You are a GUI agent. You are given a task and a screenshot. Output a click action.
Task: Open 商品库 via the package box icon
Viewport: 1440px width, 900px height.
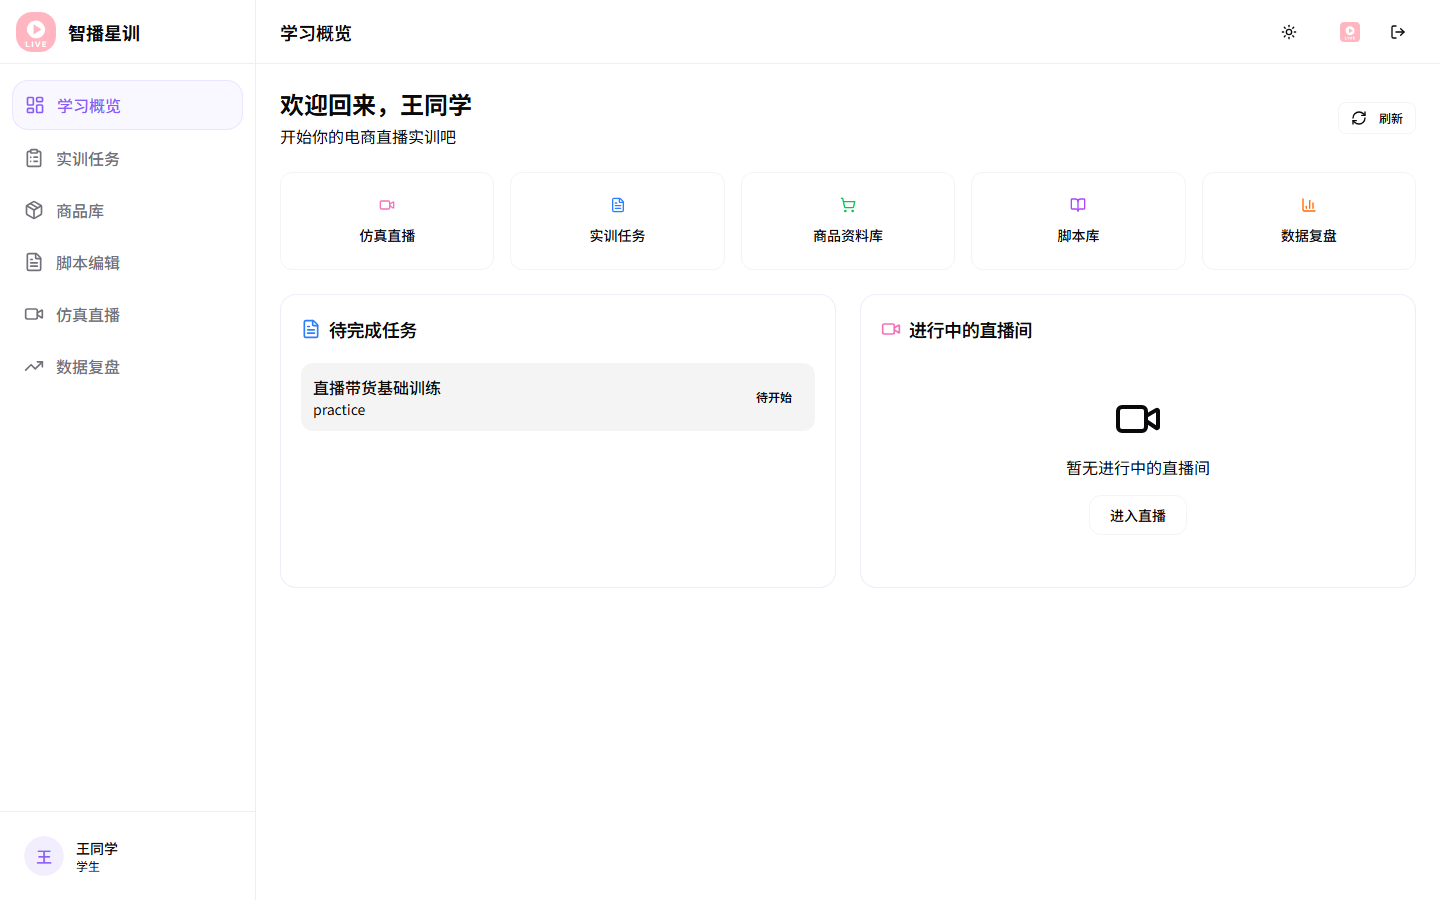tap(34, 210)
